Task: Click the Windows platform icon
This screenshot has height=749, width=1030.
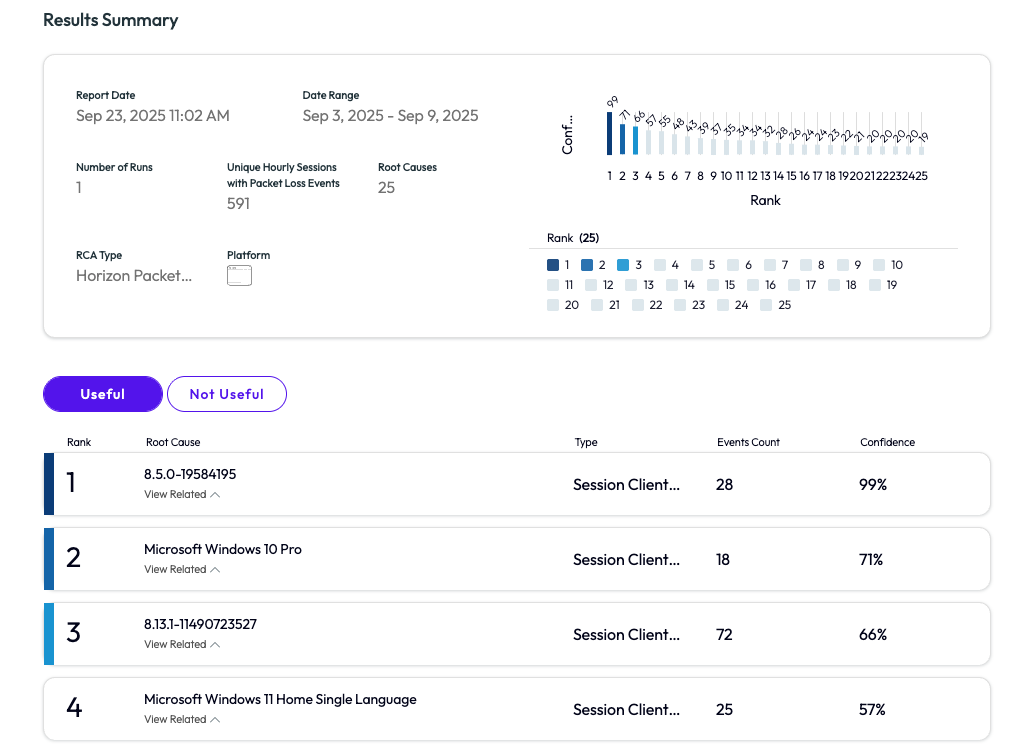Action: [x=239, y=276]
